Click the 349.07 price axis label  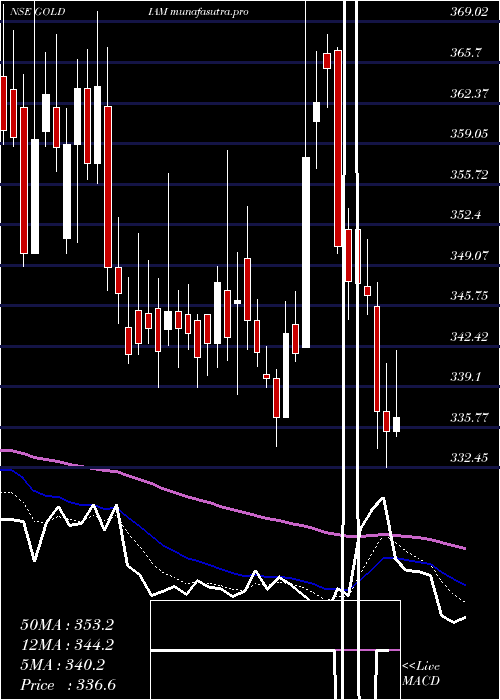(469, 256)
